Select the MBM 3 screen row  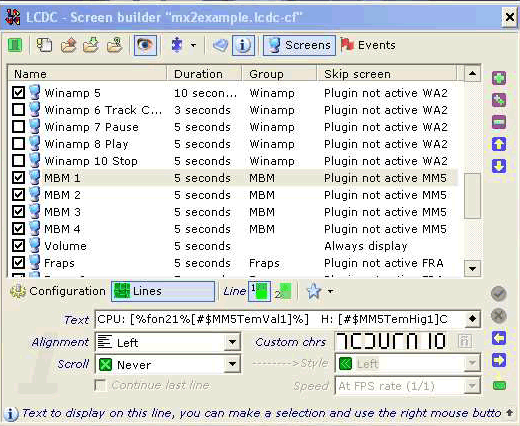click(233, 212)
